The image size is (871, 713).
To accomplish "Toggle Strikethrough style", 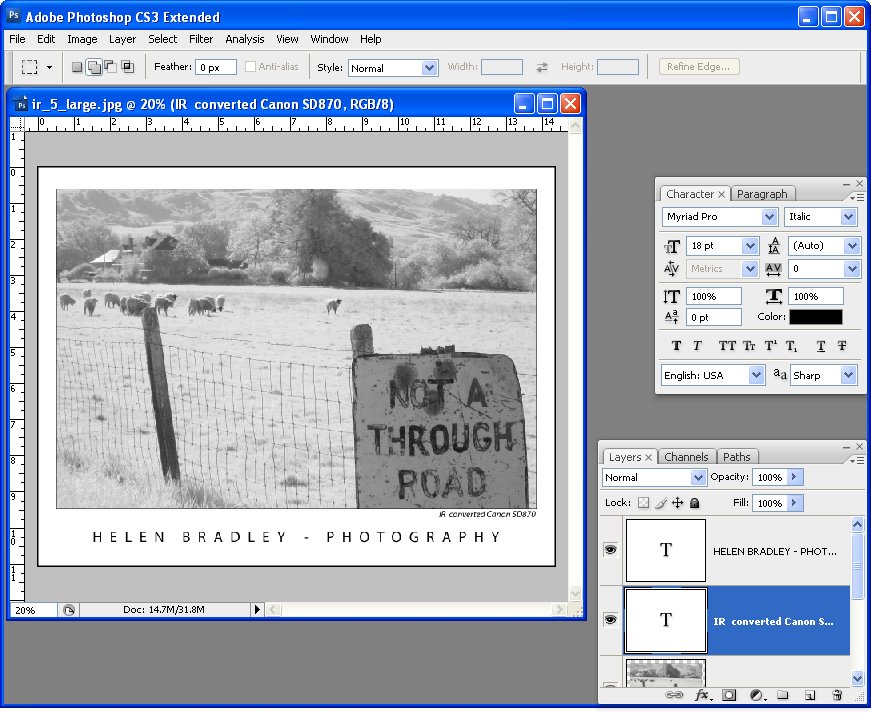I will [842, 346].
